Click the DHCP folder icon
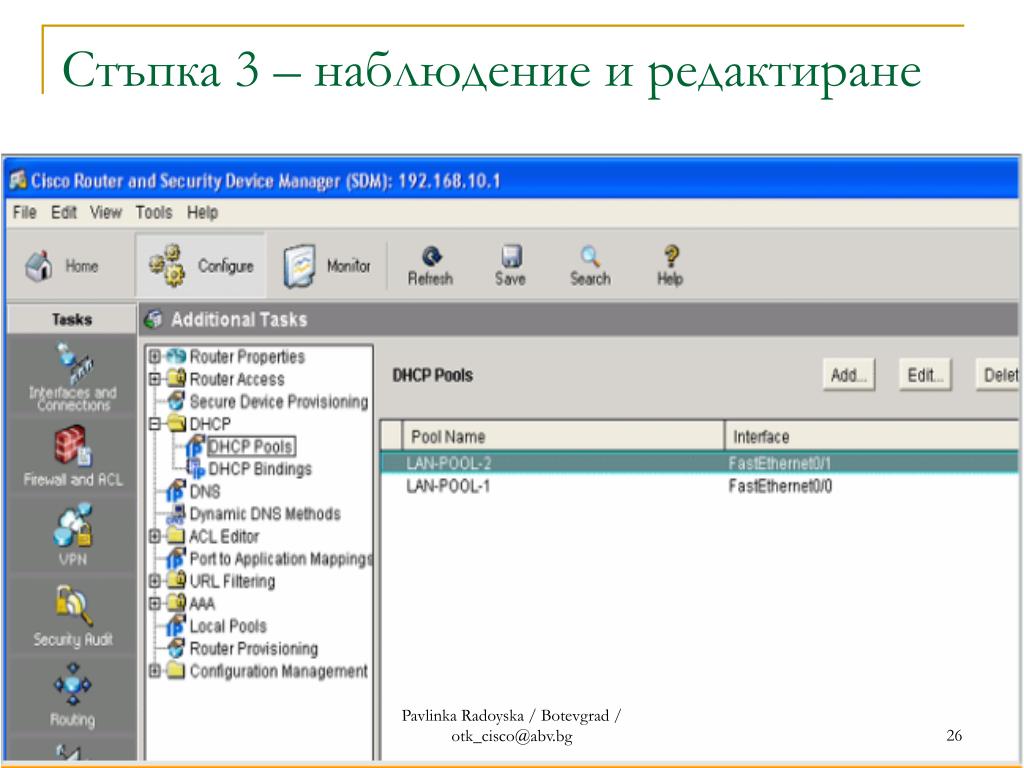The width and height of the screenshot is (1024, 768). [177, 423]
